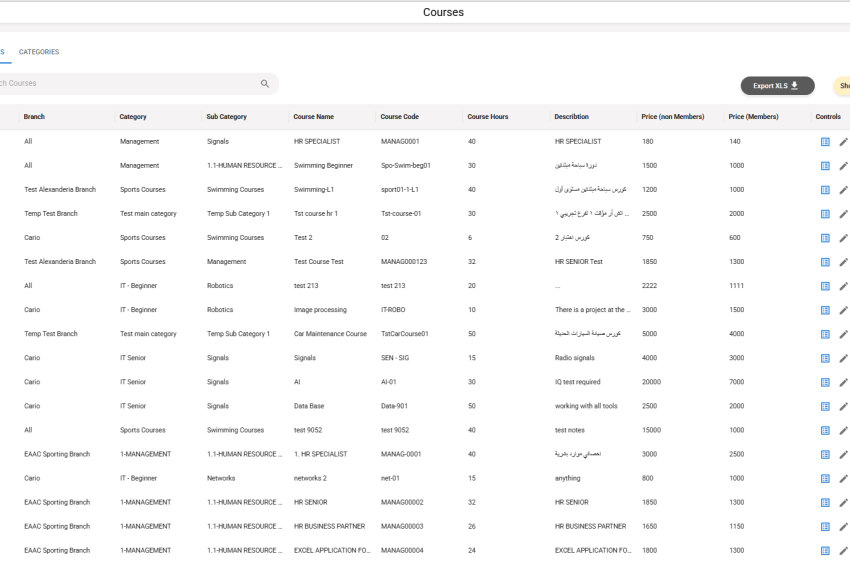Select course name Tst course hr 1
Viewport: 850px width, 565px height.
(x=315, y=214)
